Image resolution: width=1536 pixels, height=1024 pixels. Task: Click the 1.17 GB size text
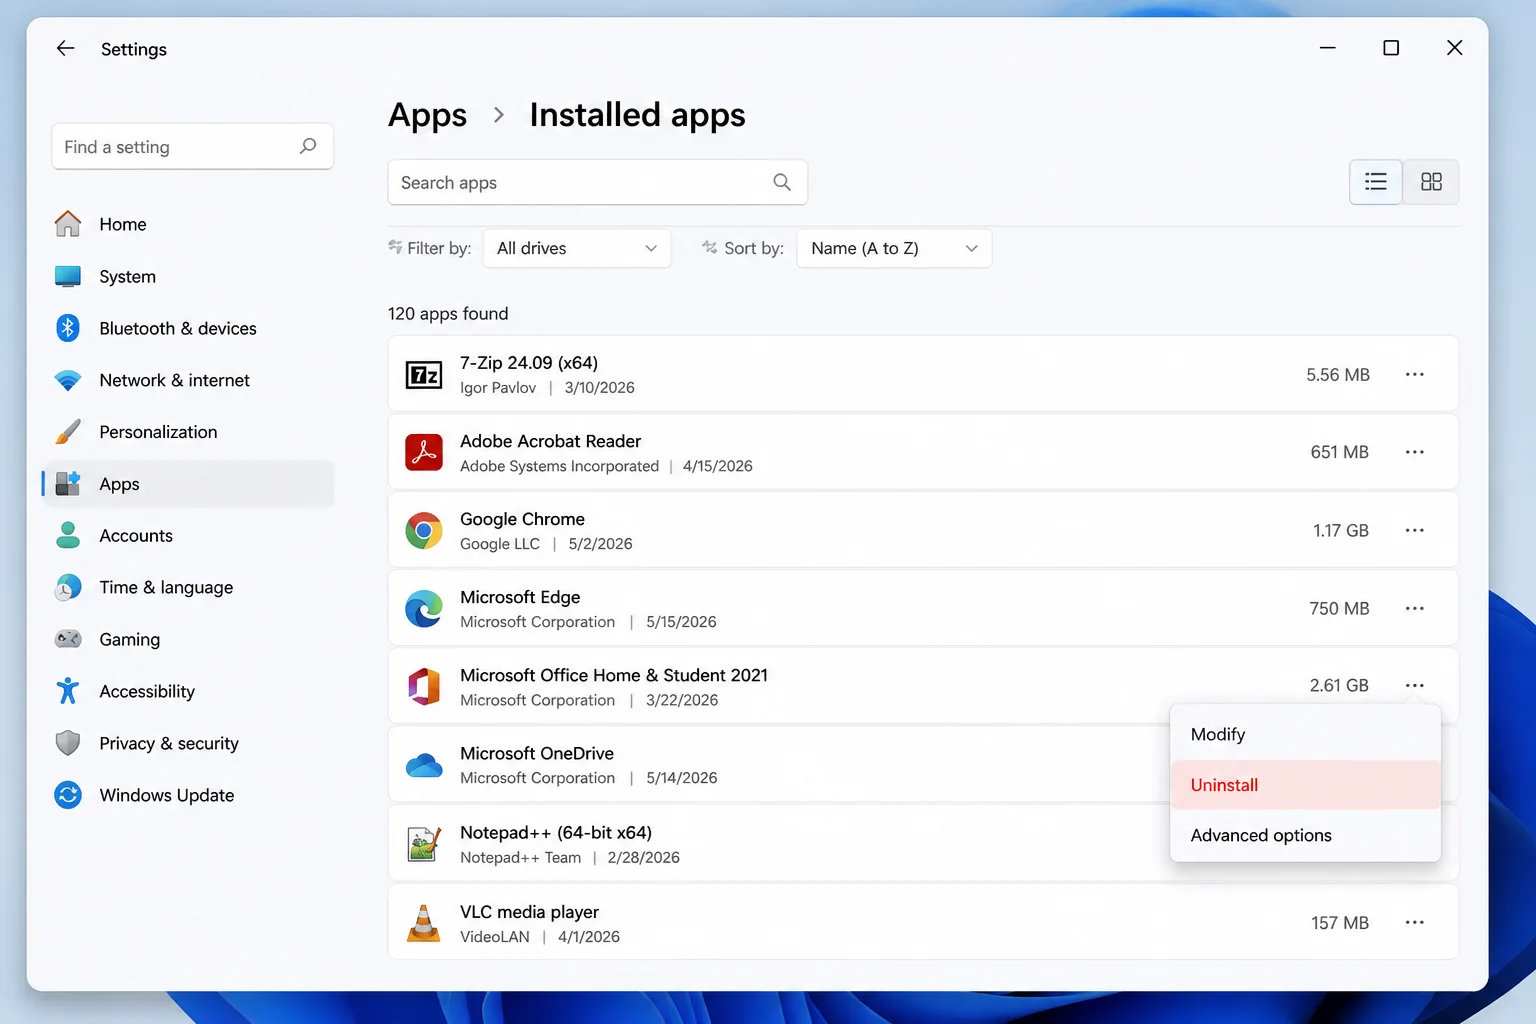pos(1341,530)
